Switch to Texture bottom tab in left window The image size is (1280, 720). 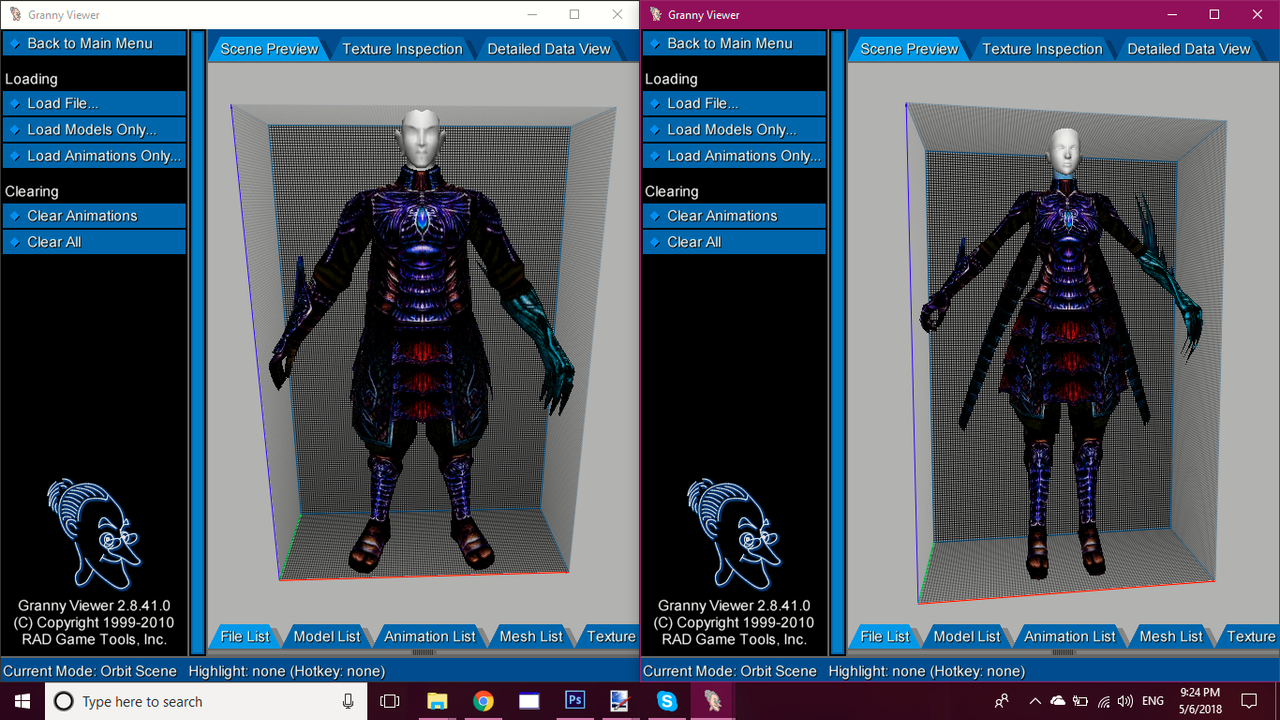[x=609, y=636]
